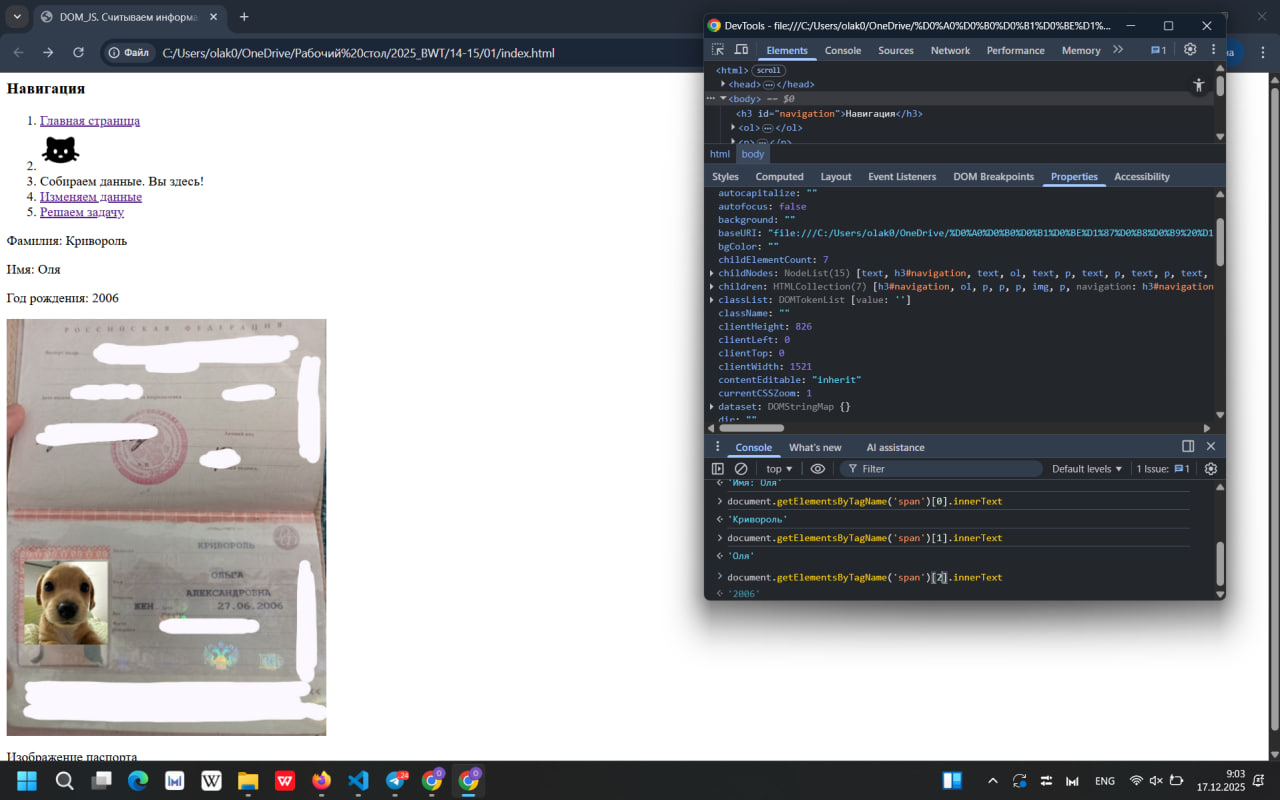Image resolution: width=1280 pixels, height=800 pixels.
Task: Activate the DevTools element inspector tool
Action: 718,50
